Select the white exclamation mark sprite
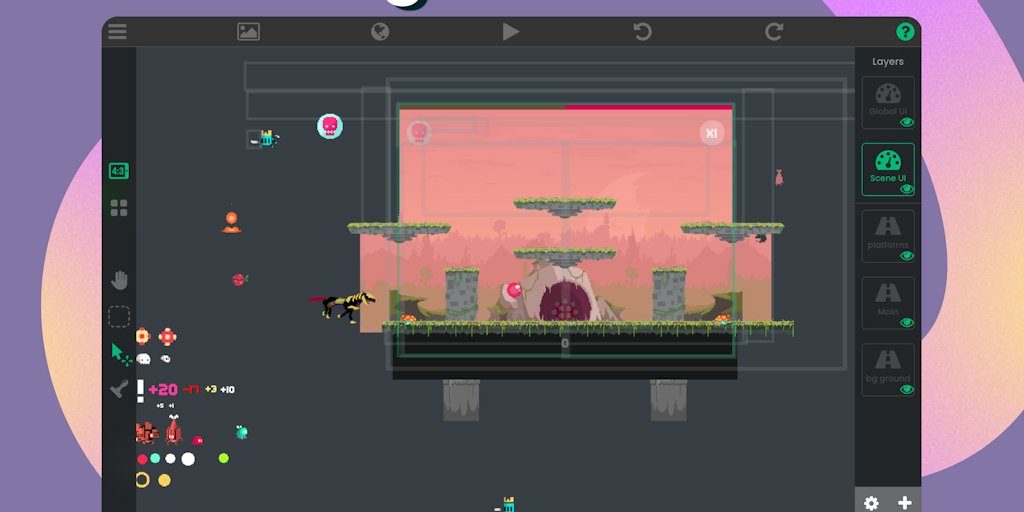The height and width of the screenshot is (512, 1024). (x=140, y=391)
